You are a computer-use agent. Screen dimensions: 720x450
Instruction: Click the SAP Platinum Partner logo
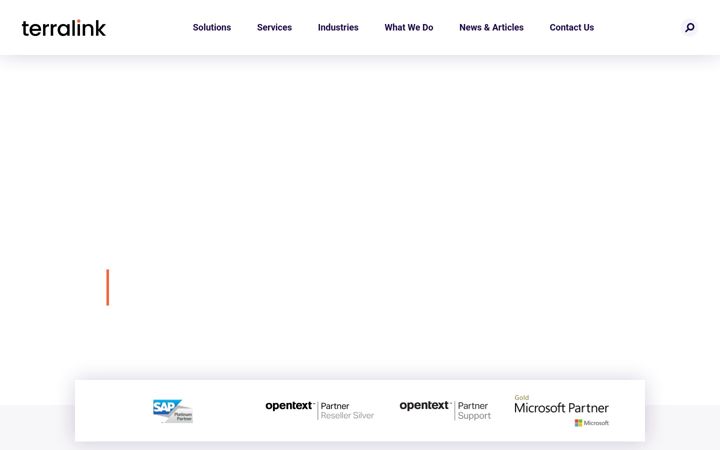coord(173,411)
